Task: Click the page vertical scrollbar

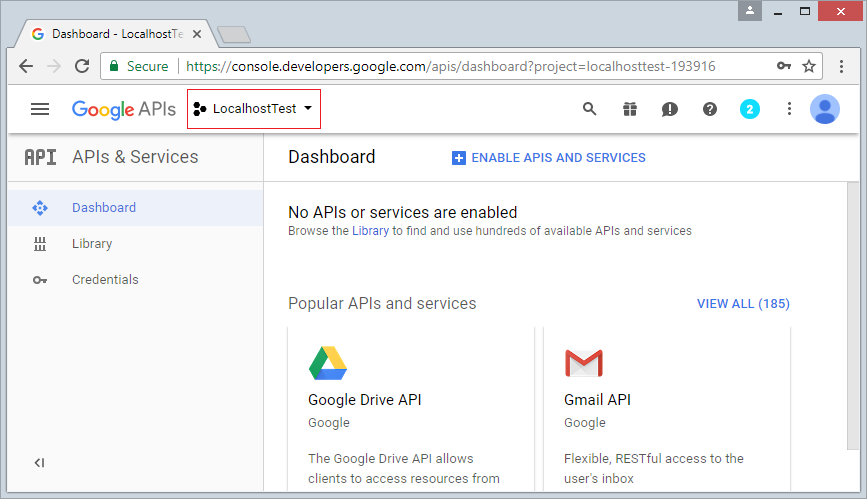Action: 853,315
